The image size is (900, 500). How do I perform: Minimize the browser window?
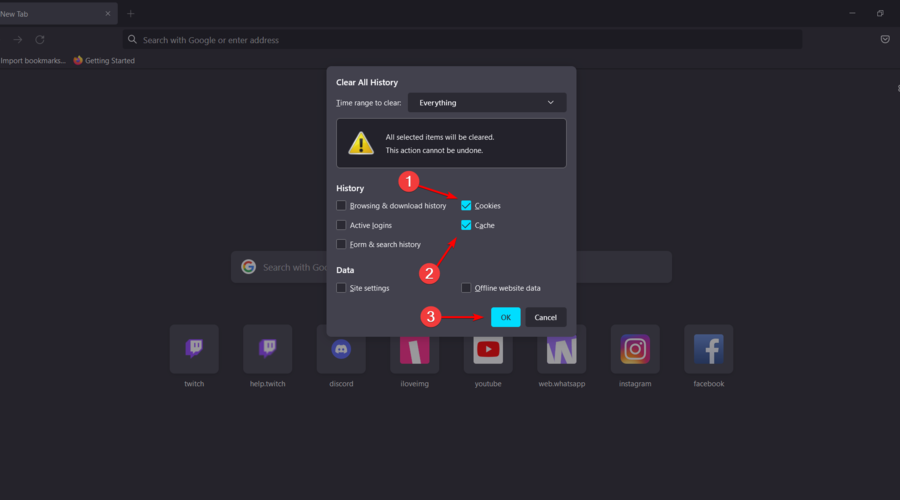pos(852,13)
